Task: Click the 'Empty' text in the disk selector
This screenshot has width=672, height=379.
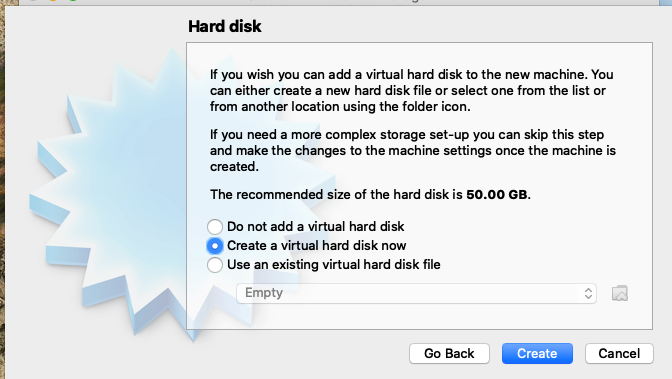Action: 264,293
